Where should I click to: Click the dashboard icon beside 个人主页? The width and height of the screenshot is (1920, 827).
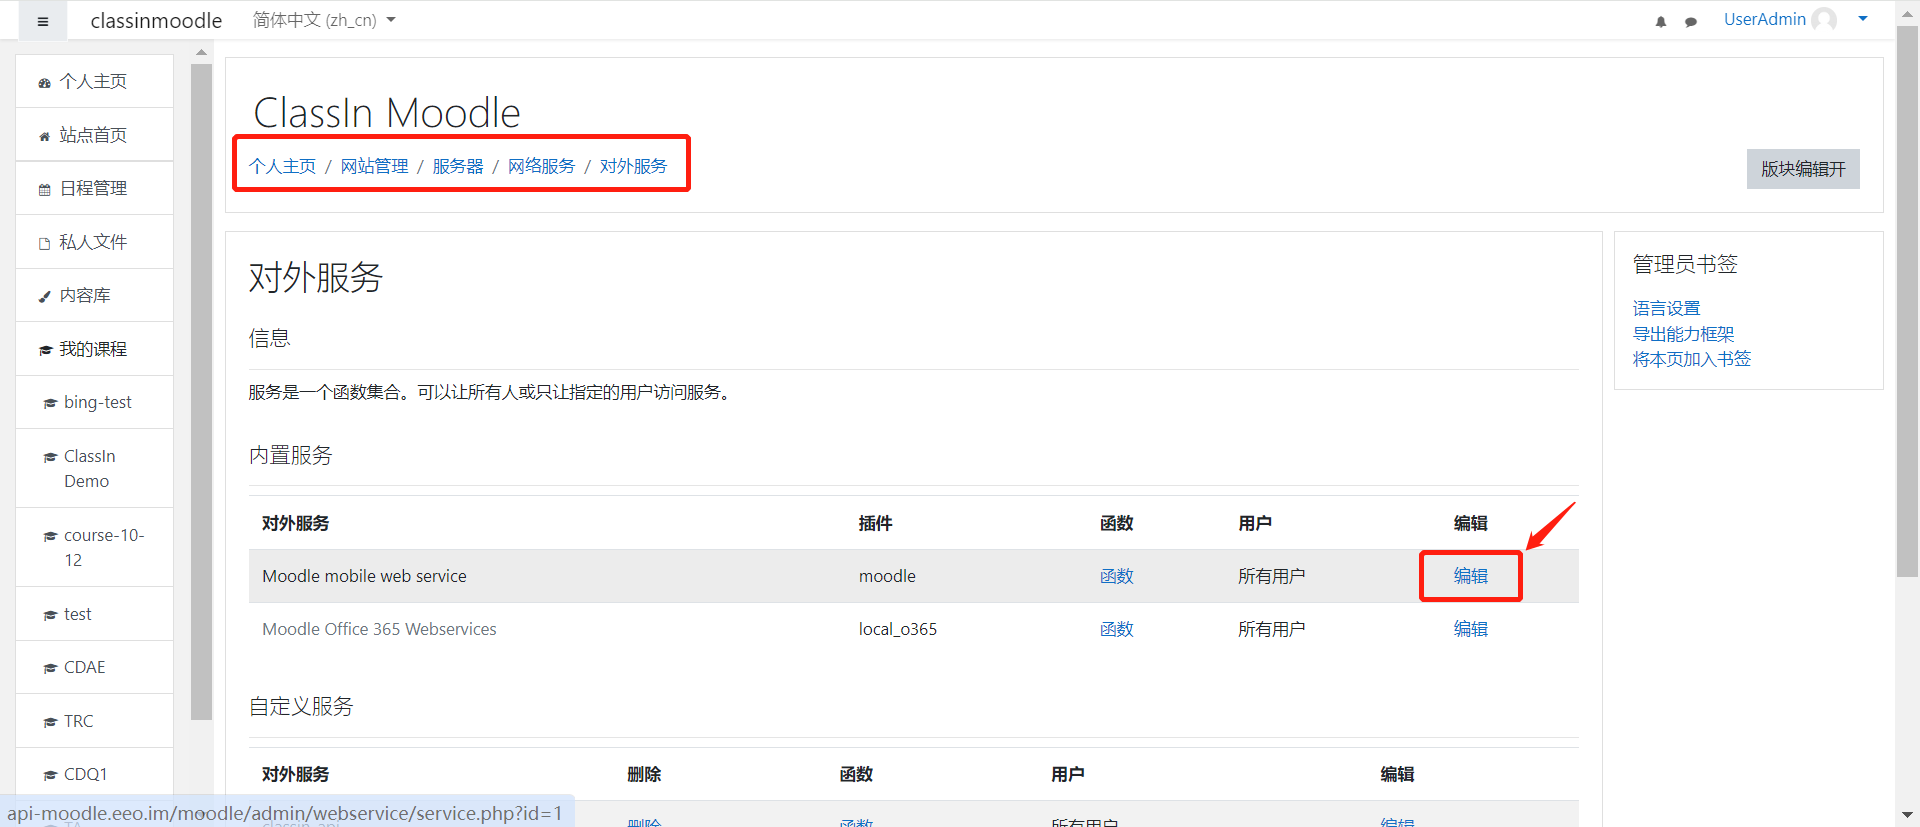[44, 83]
